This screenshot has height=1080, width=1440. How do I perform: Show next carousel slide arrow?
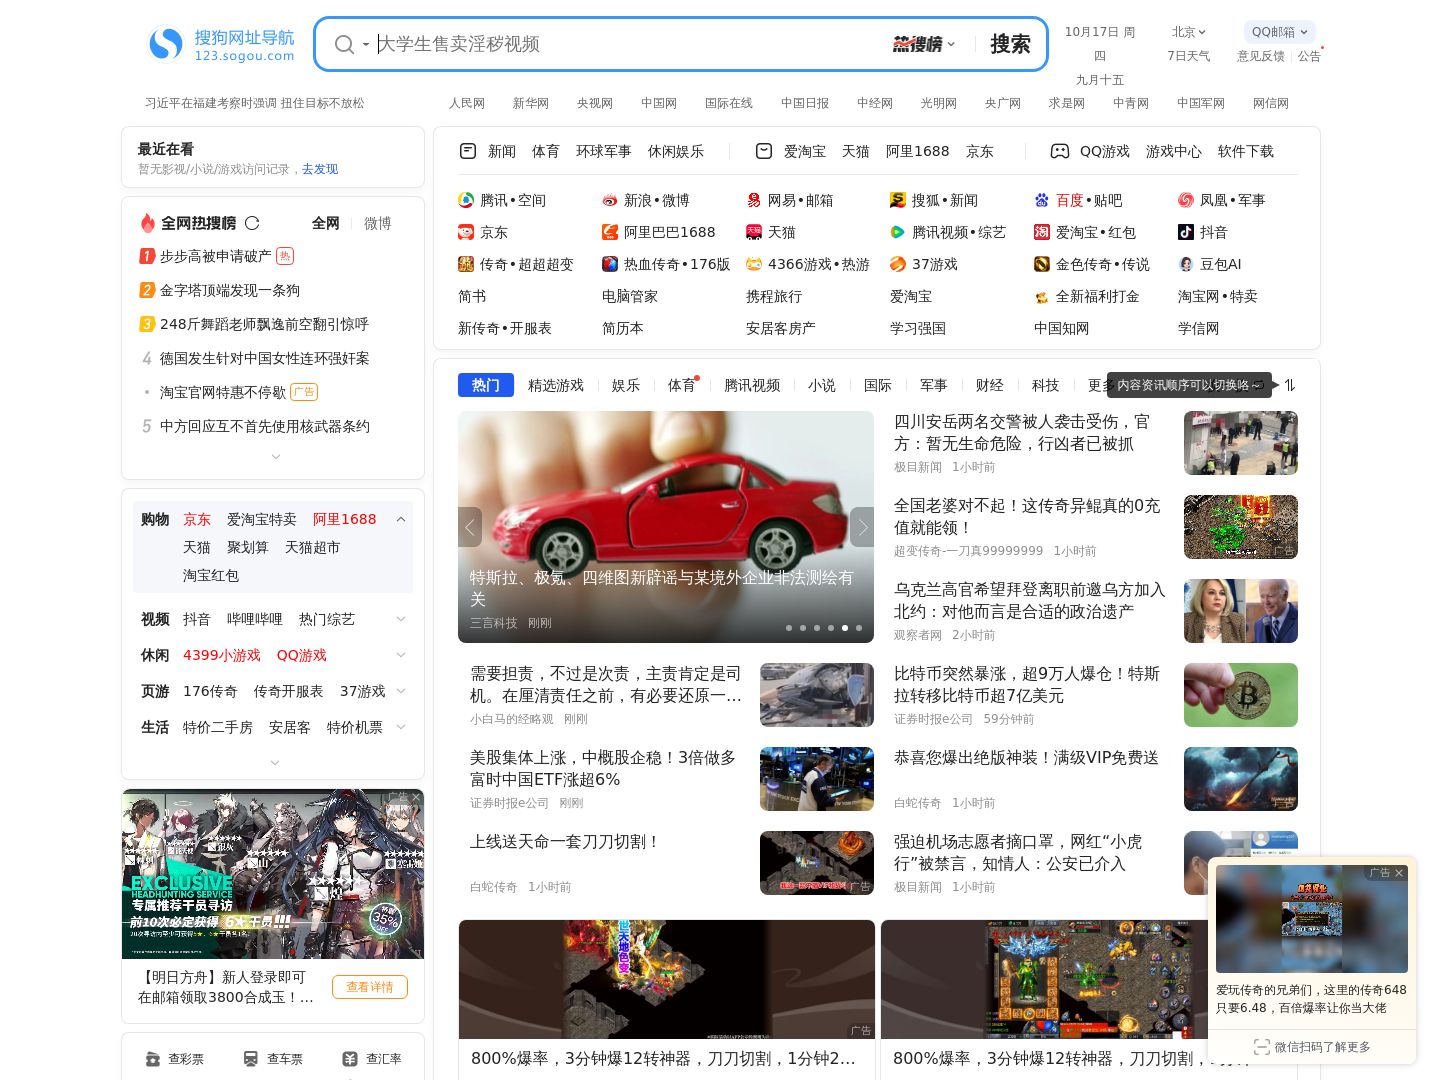click(x=862, y=527)
